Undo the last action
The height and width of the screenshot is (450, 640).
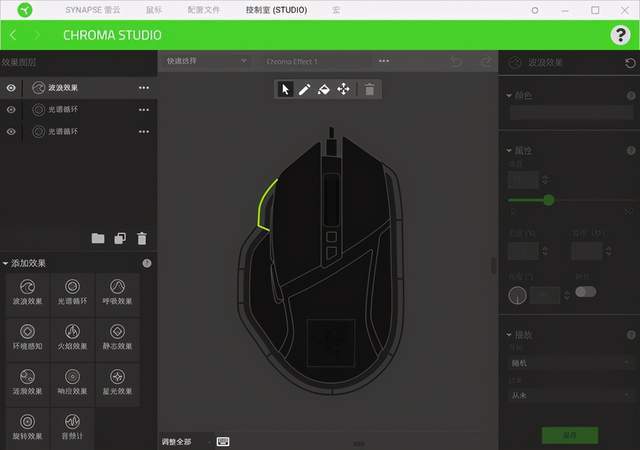click(x=456, y=62)
